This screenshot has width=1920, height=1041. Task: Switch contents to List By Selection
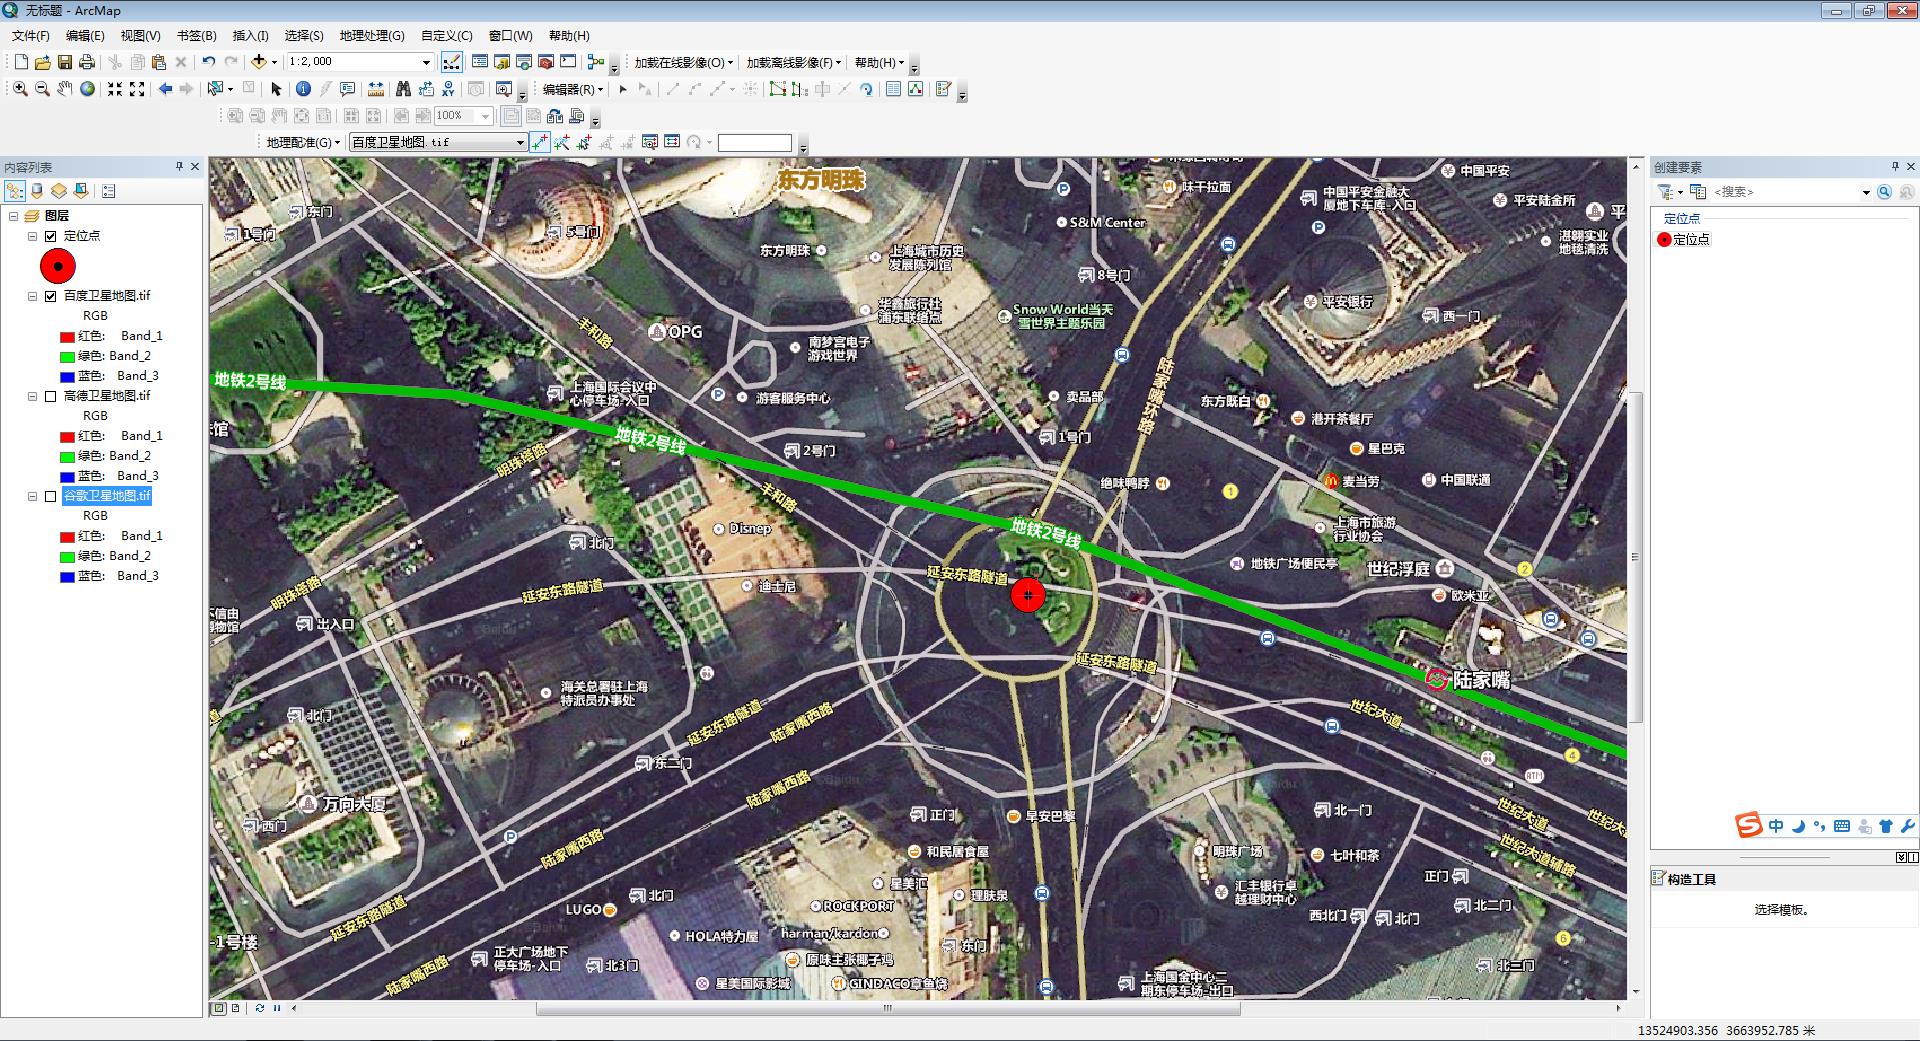pyautogui.click(x=81, y=191)
